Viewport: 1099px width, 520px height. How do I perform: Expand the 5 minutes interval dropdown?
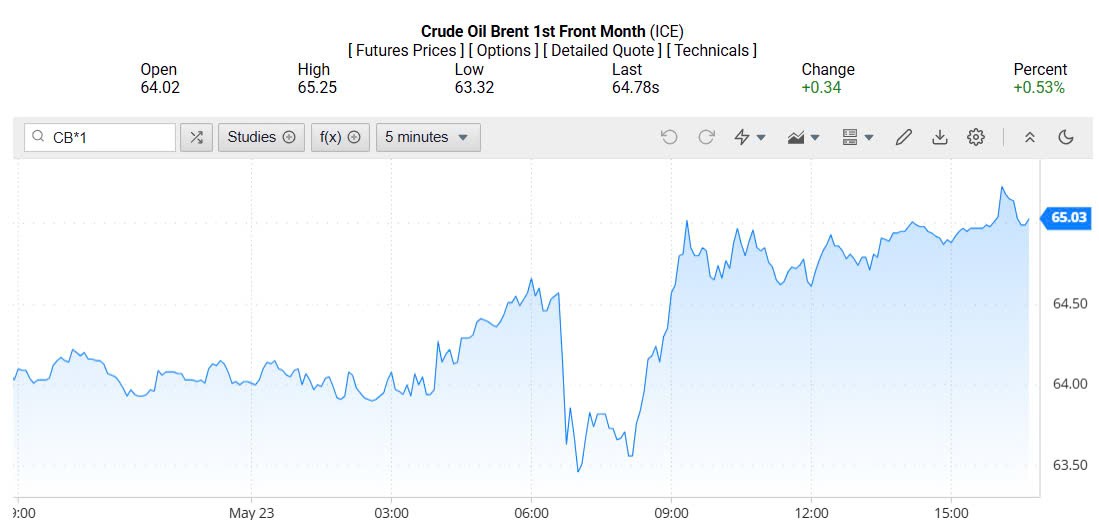pyautogui.click(x=427, y=138)
